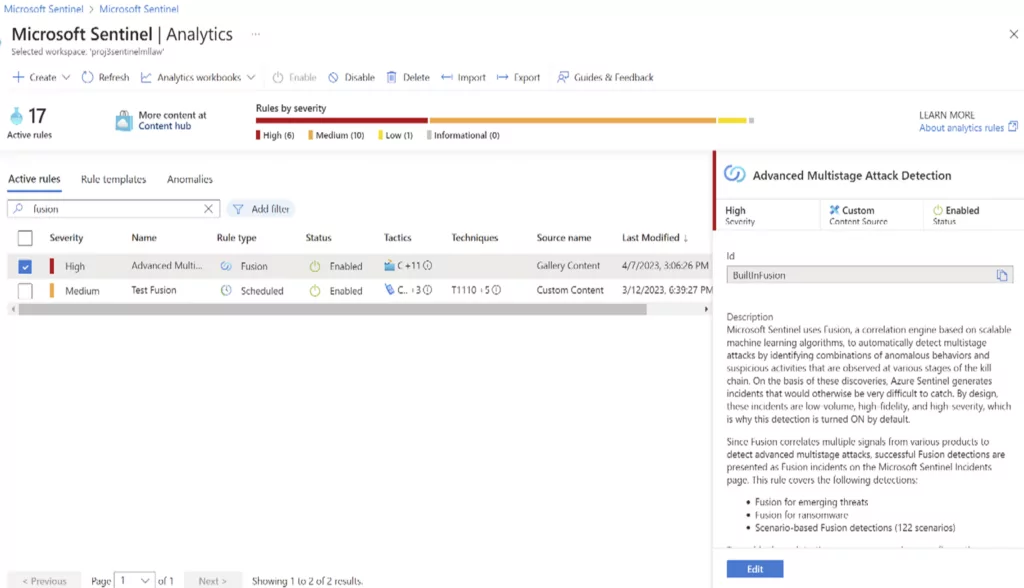Click the Medium severity orange bar
The width and height of the screenshot is (1024, 588).
tap(573, 120)
